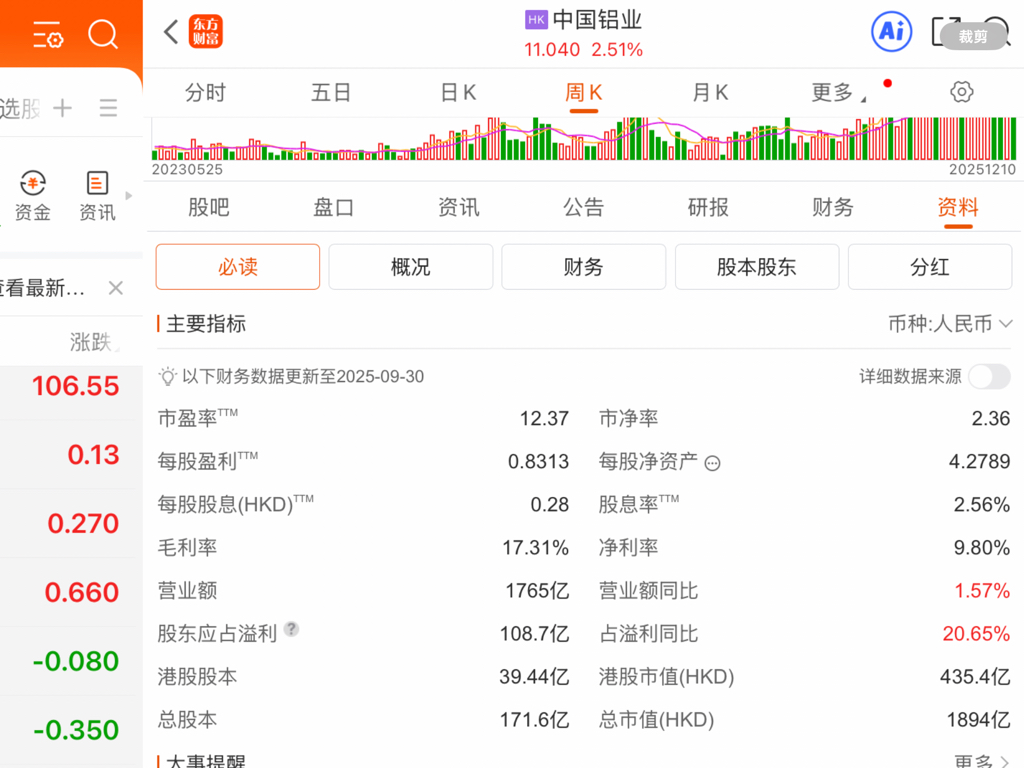Tap the 市净率 value 2.36

991,418
